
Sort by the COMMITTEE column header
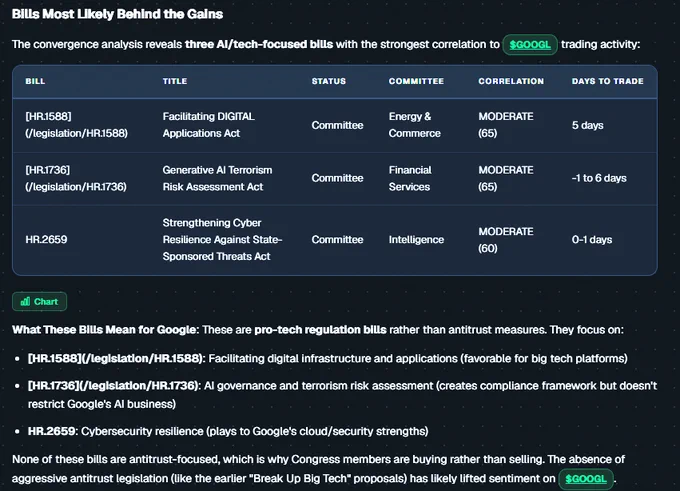click(416, 81)
